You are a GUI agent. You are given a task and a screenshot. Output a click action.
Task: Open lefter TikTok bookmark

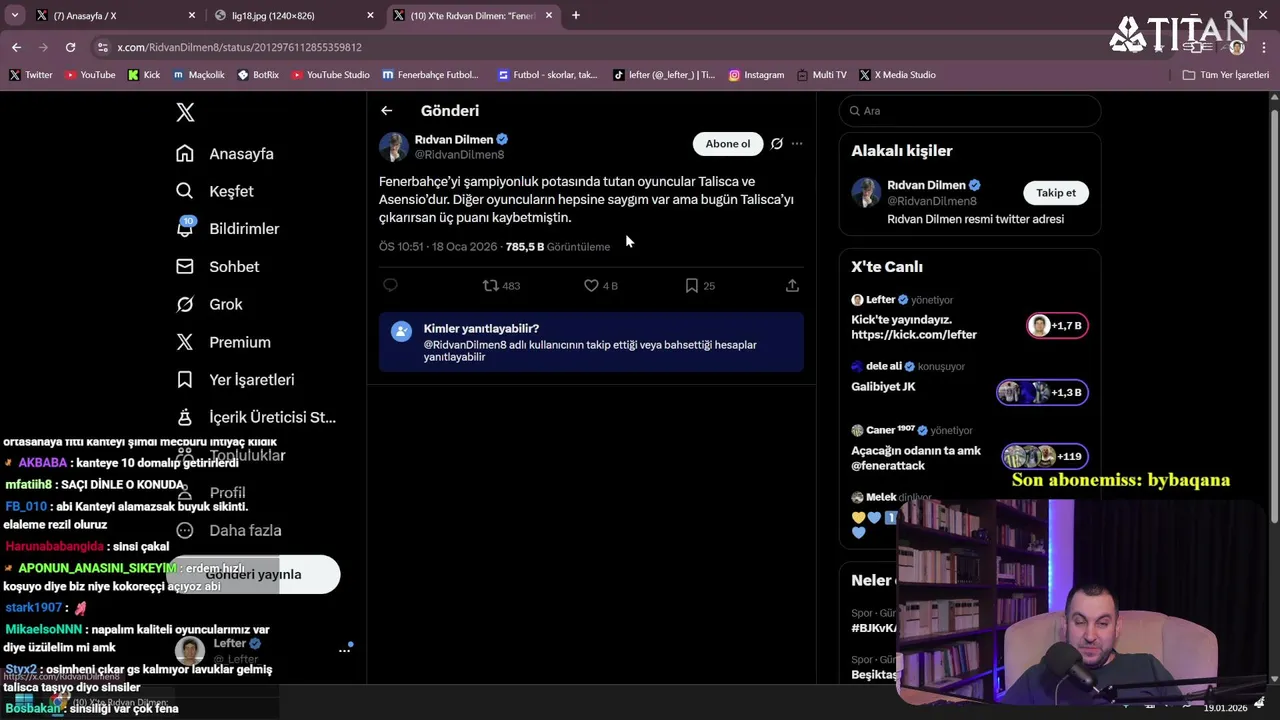click(x=664, y=75)
